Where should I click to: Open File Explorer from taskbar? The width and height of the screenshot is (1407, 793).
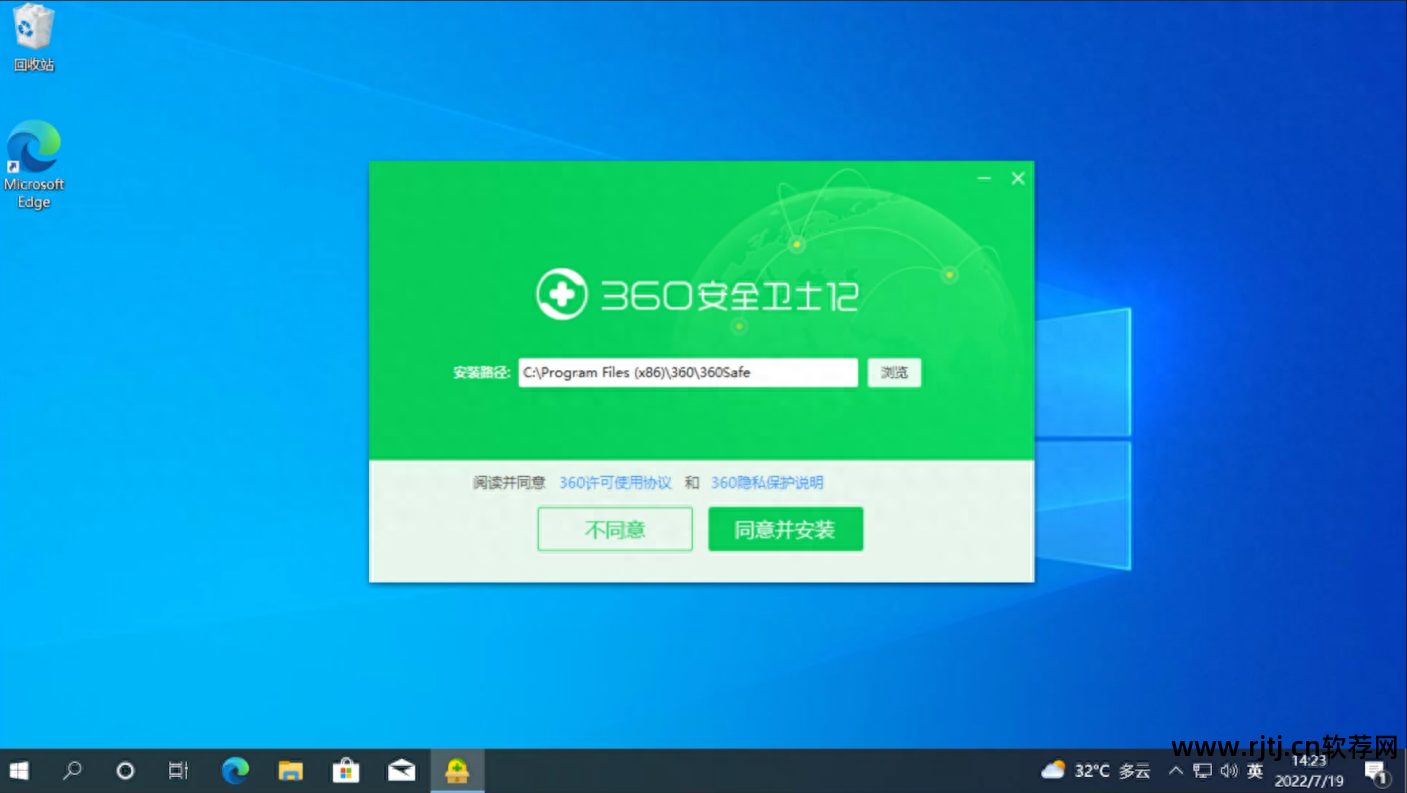tap(291, 771)
